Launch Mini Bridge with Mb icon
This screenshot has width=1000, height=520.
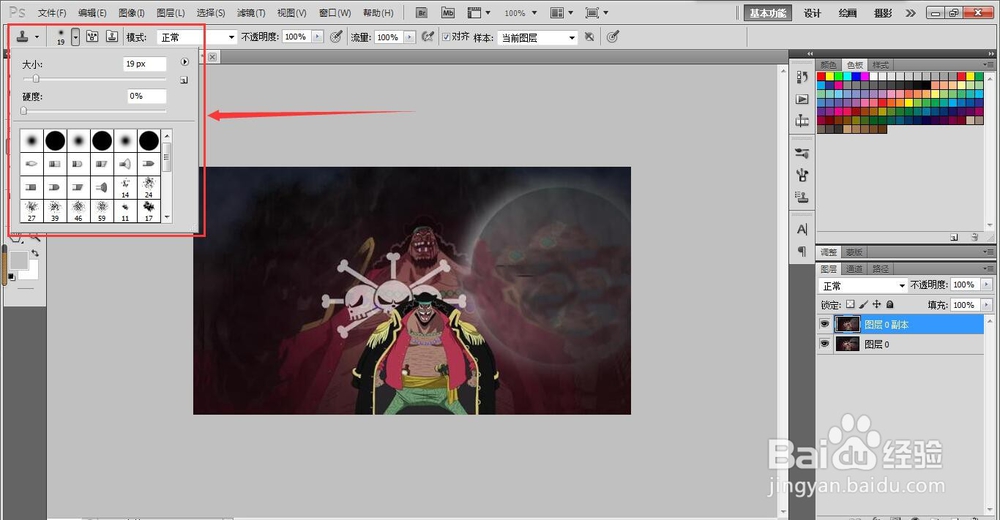[448, 13]
